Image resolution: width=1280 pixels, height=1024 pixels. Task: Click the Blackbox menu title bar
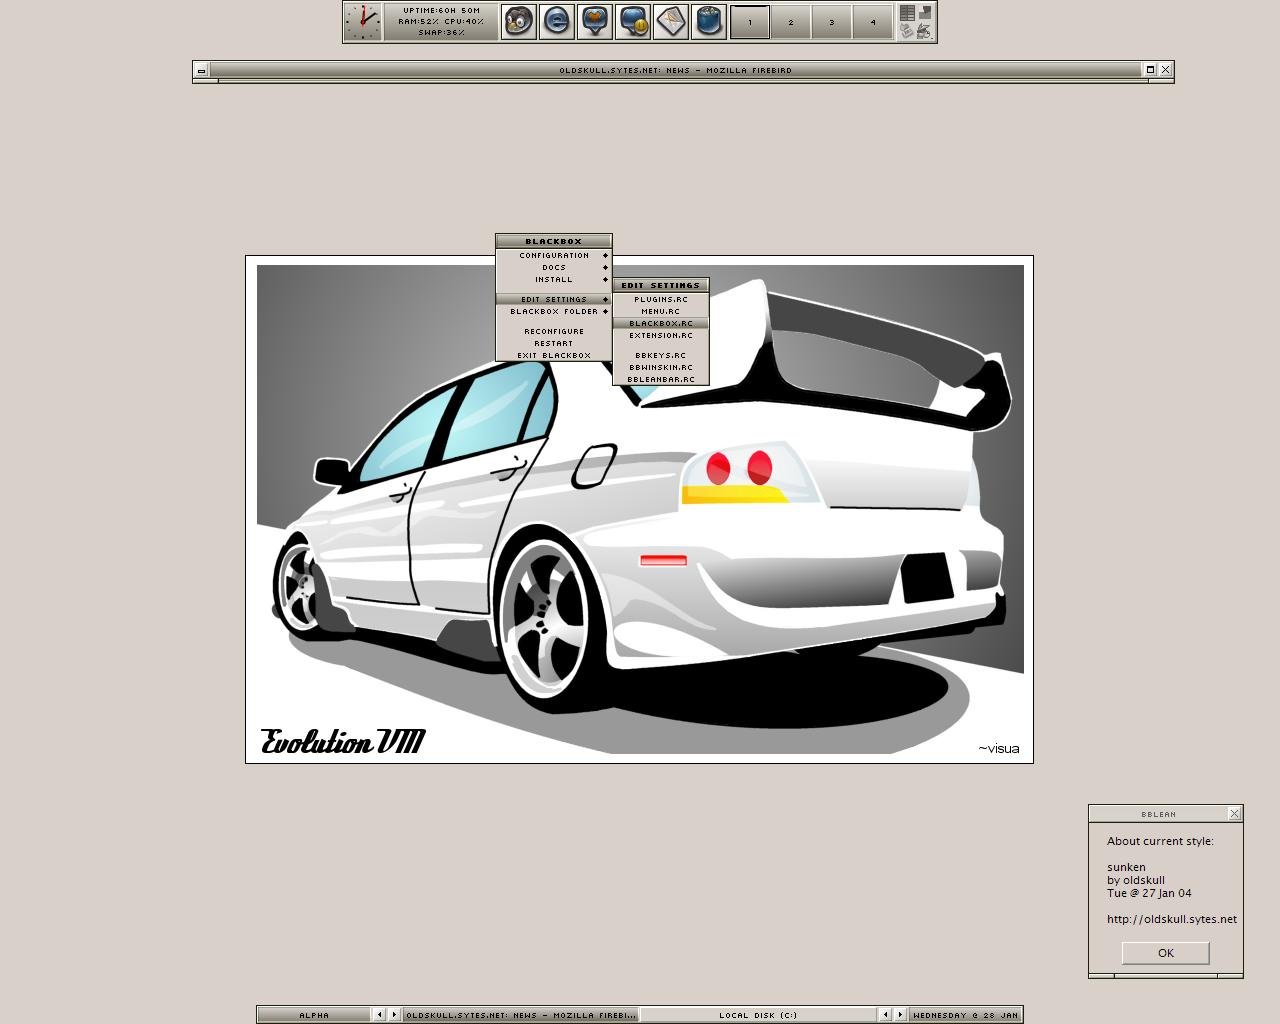coord(554,241)
